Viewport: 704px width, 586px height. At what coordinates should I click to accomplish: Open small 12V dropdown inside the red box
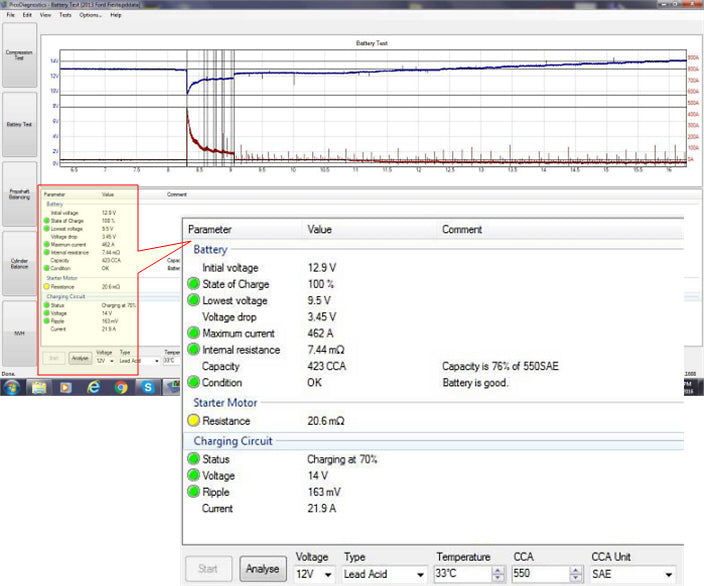[106, 361]
